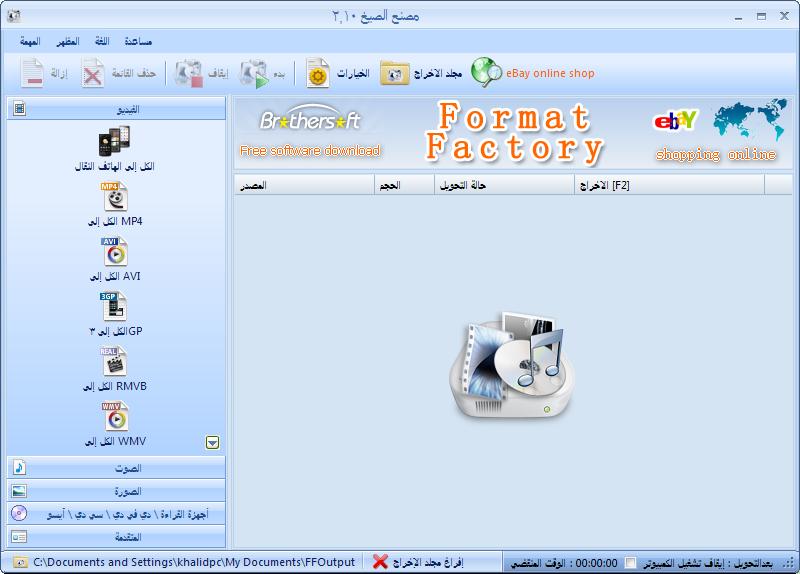Click the All to WMV text label
This screenshot has width=800, height=574.
115,441
